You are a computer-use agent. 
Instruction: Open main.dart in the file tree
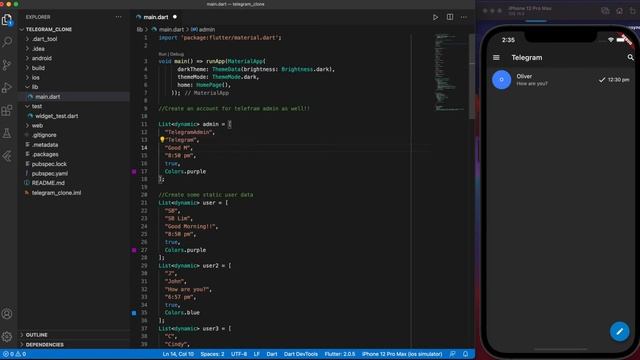[47, 97]
